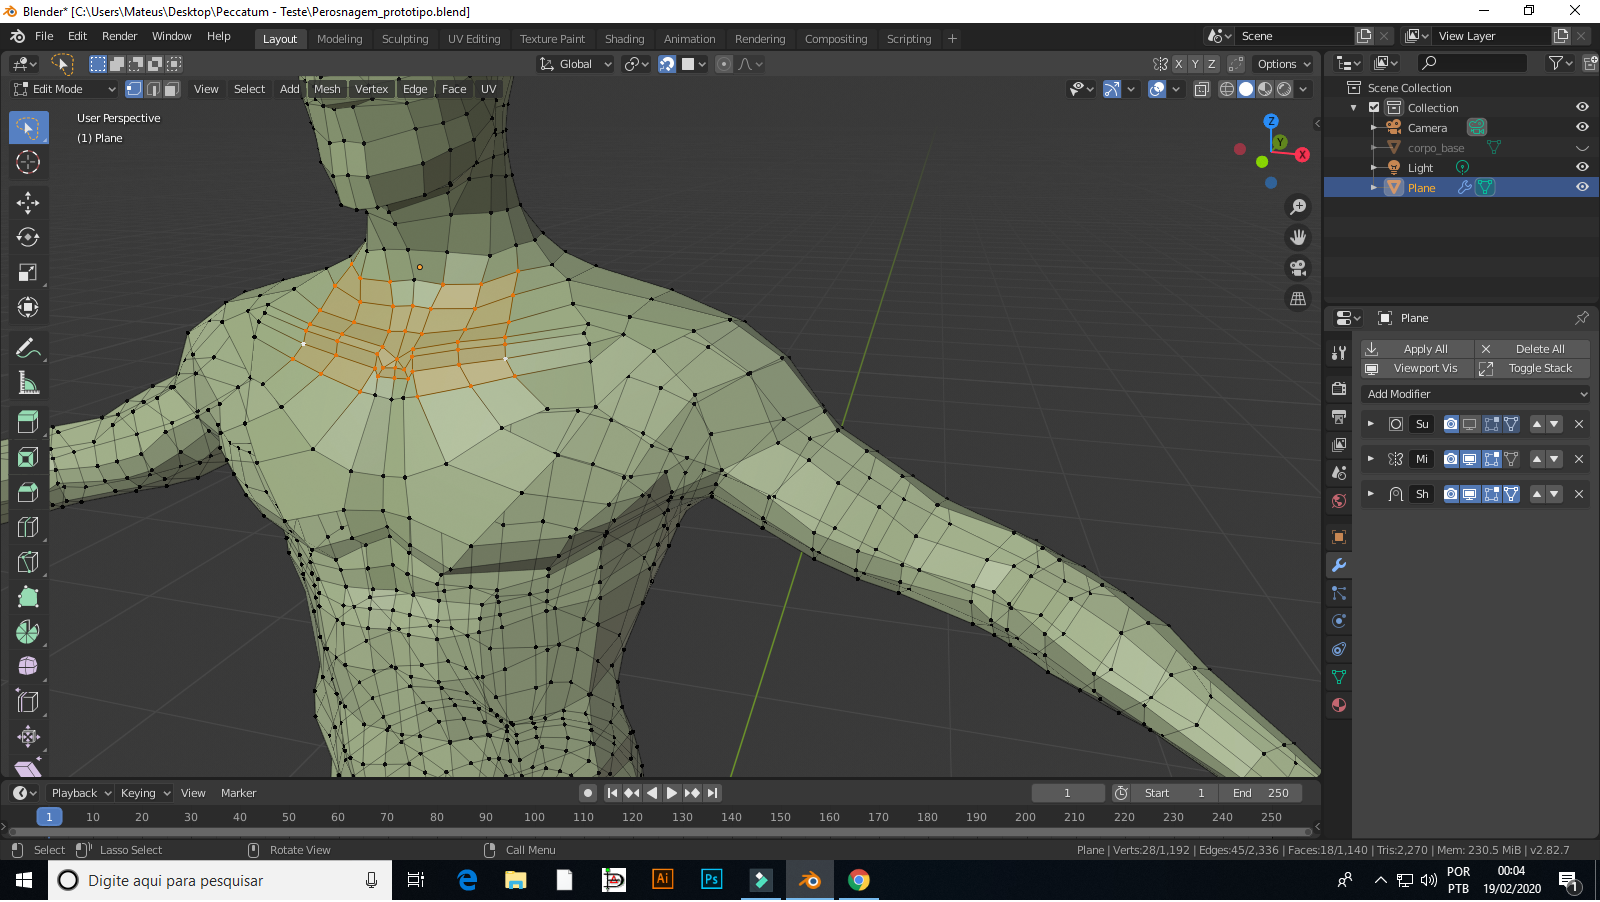The width and height of the screenshot is (1600, 902).
Task: Open the Playback dropdown in timeline
Action: pyautogui.click(x=80, y=793)
